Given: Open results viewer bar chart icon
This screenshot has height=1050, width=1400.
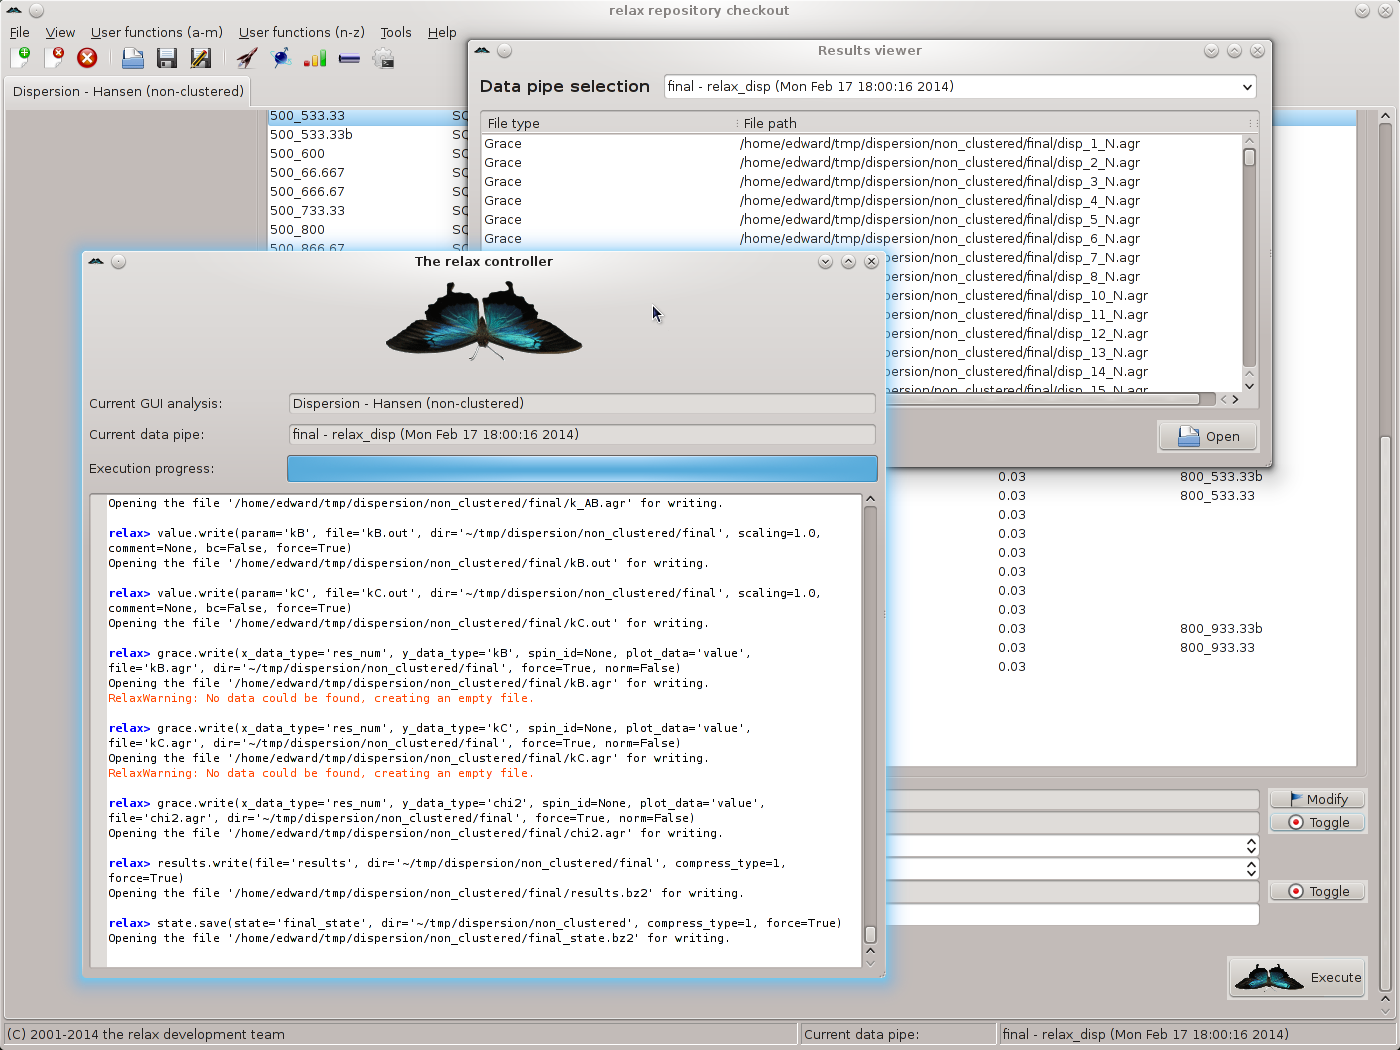Looking at the screenshot, I should (315, 58).
